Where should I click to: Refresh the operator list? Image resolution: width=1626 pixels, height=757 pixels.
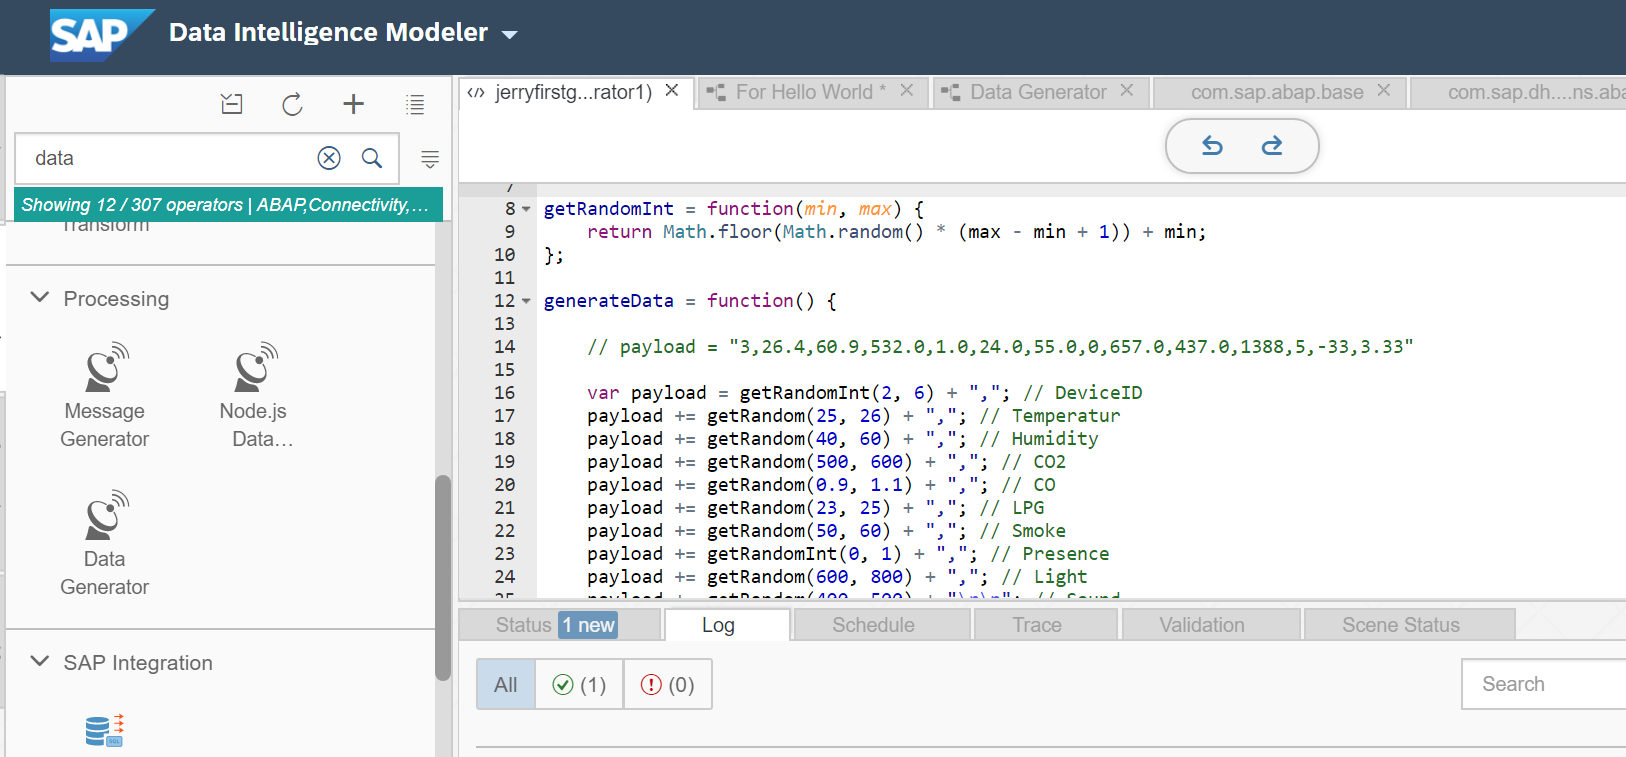[x=292, y=104]
